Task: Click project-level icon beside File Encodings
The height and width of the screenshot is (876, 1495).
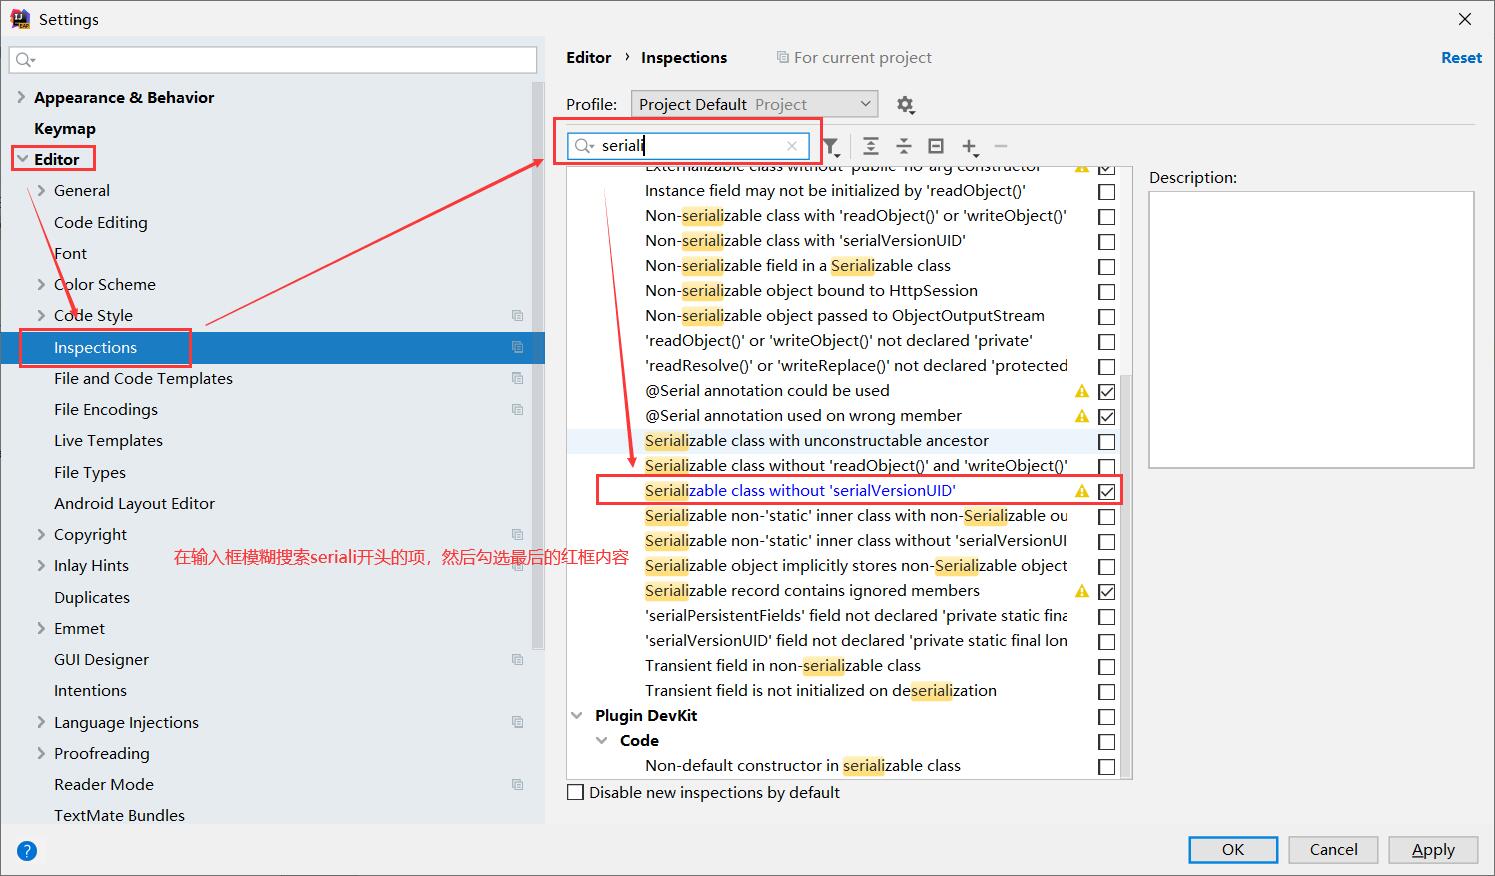Action: pyautogui.click(x=517, y=409)
